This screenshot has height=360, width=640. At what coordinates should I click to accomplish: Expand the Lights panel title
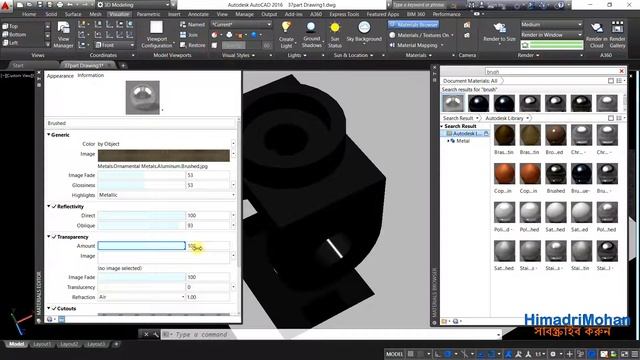pyautogui.click(x=296, y=55)
